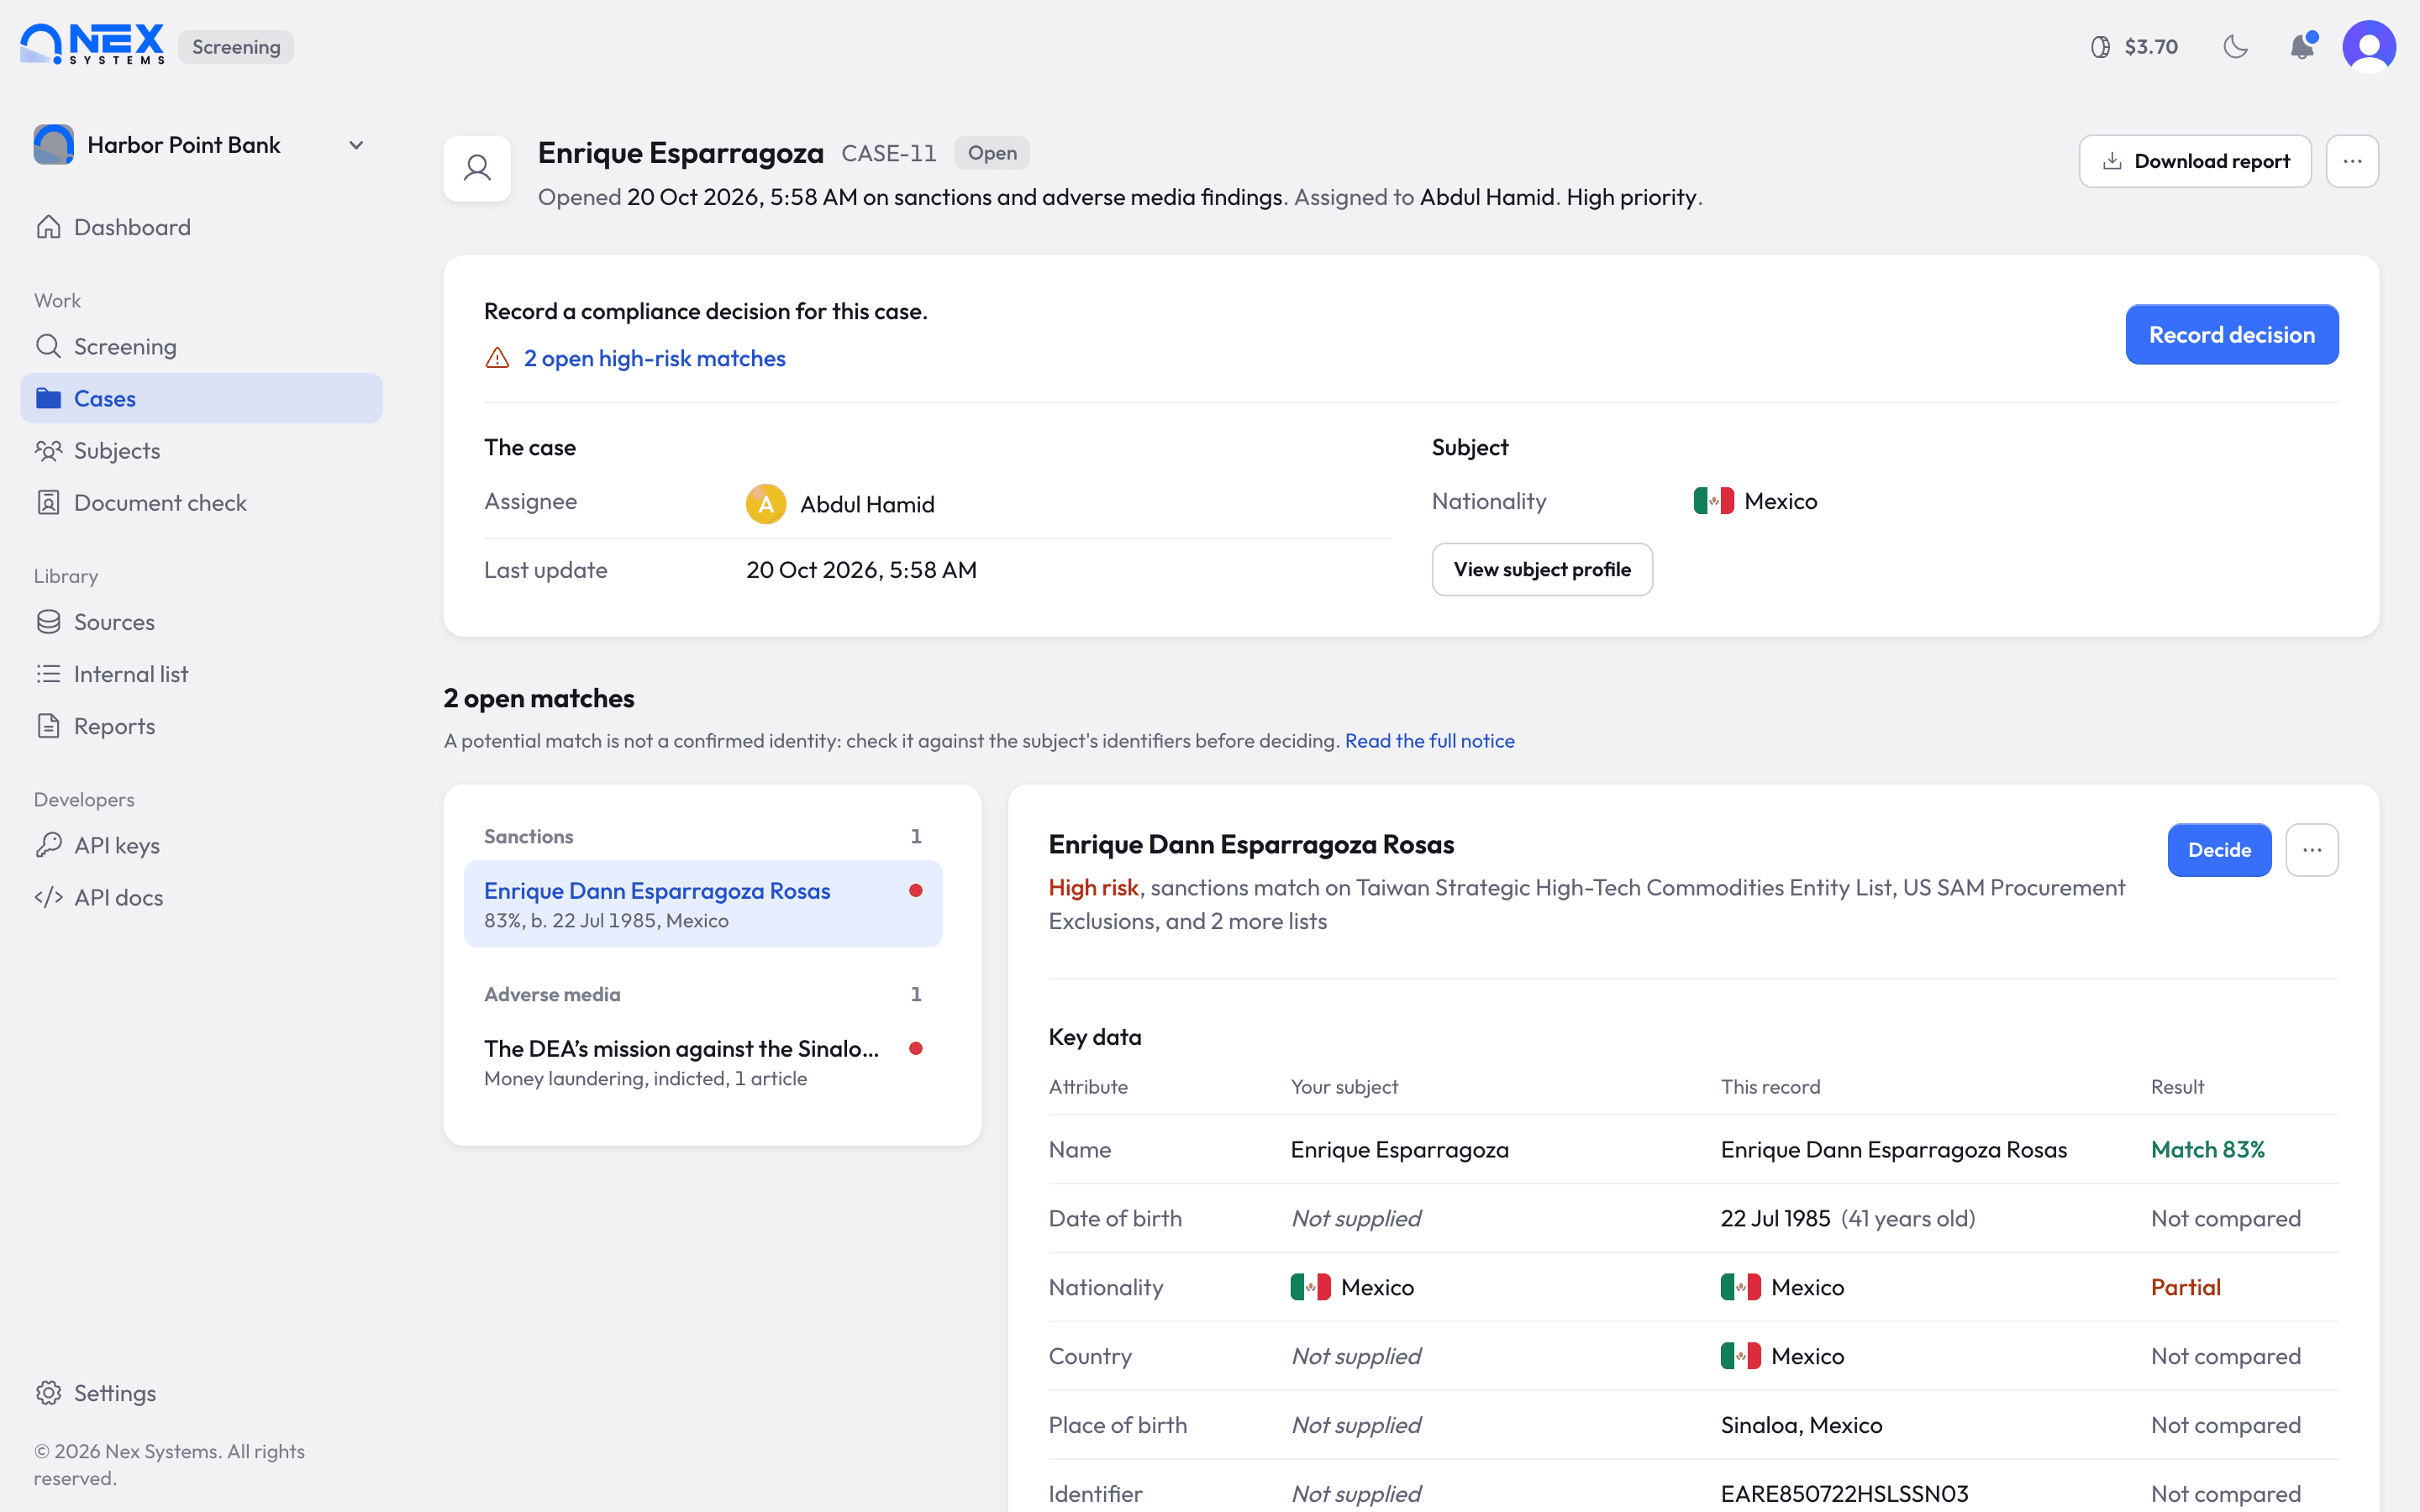Select the DEA's mission adverse media match
2420x1512 pixels.
(x=703, y=1062)
